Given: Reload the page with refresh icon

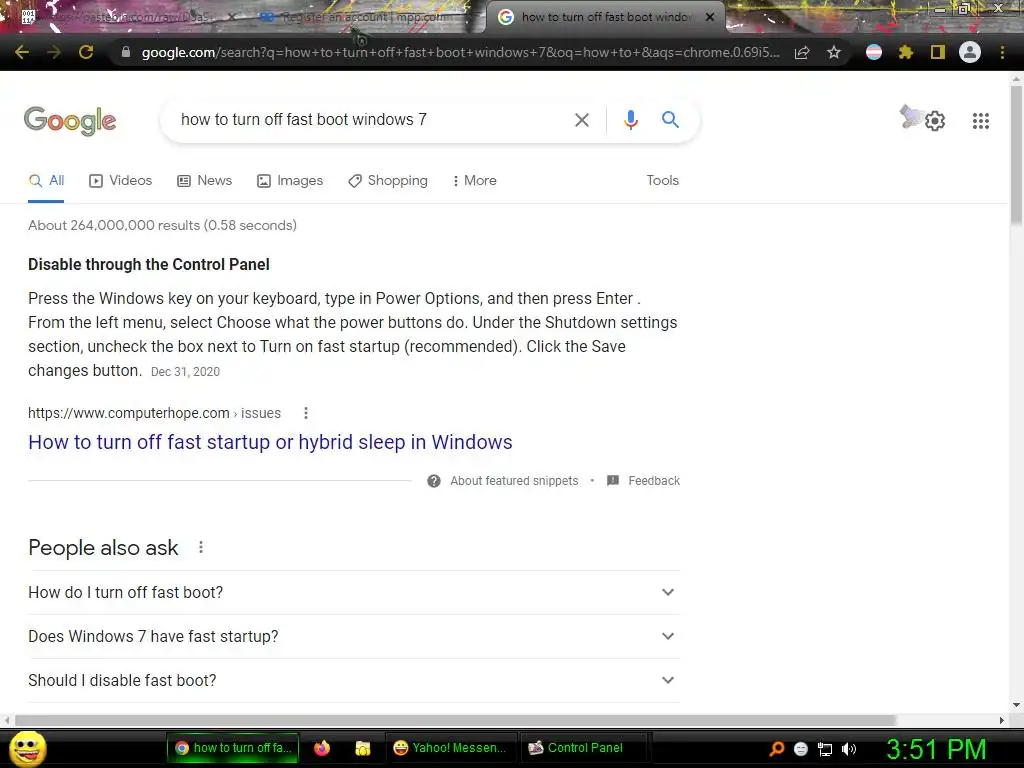Looking at the screenshot, I should 86,52.
